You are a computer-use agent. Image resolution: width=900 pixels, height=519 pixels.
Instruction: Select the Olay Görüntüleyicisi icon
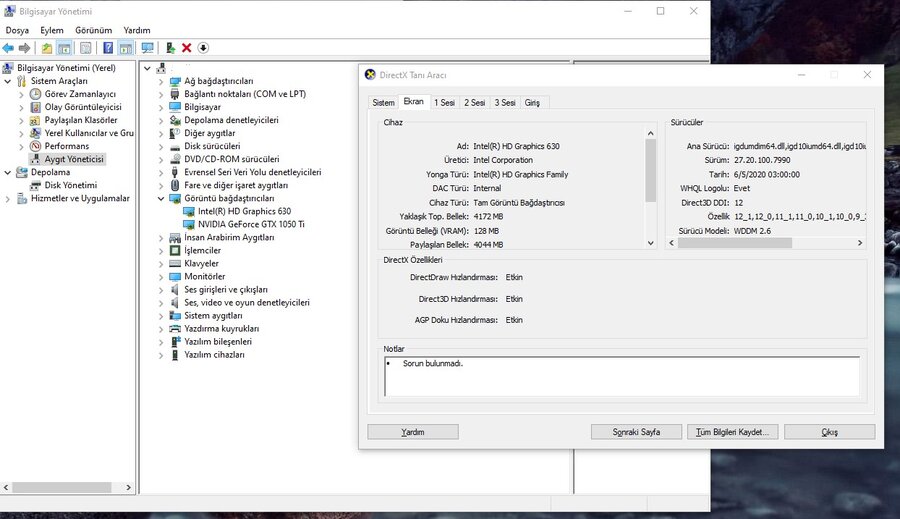click(36, 107)
